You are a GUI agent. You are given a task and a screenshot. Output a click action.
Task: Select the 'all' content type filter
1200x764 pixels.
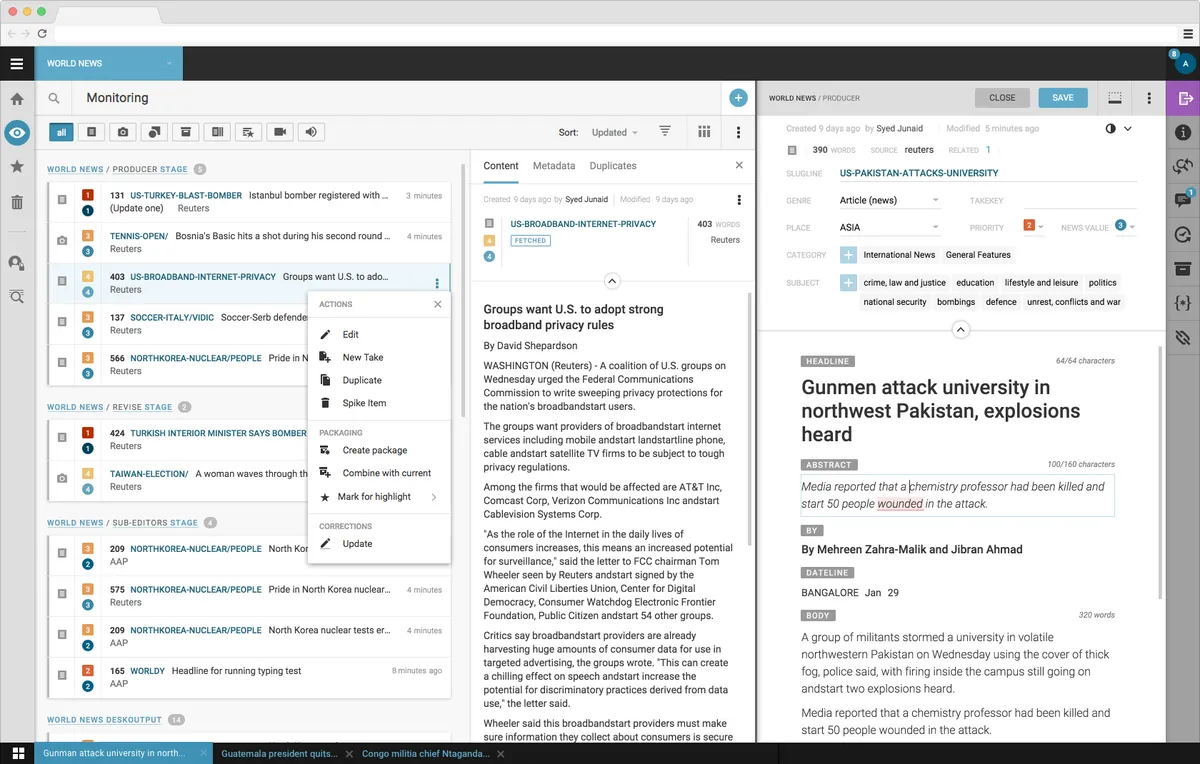[x=61, y=131]
